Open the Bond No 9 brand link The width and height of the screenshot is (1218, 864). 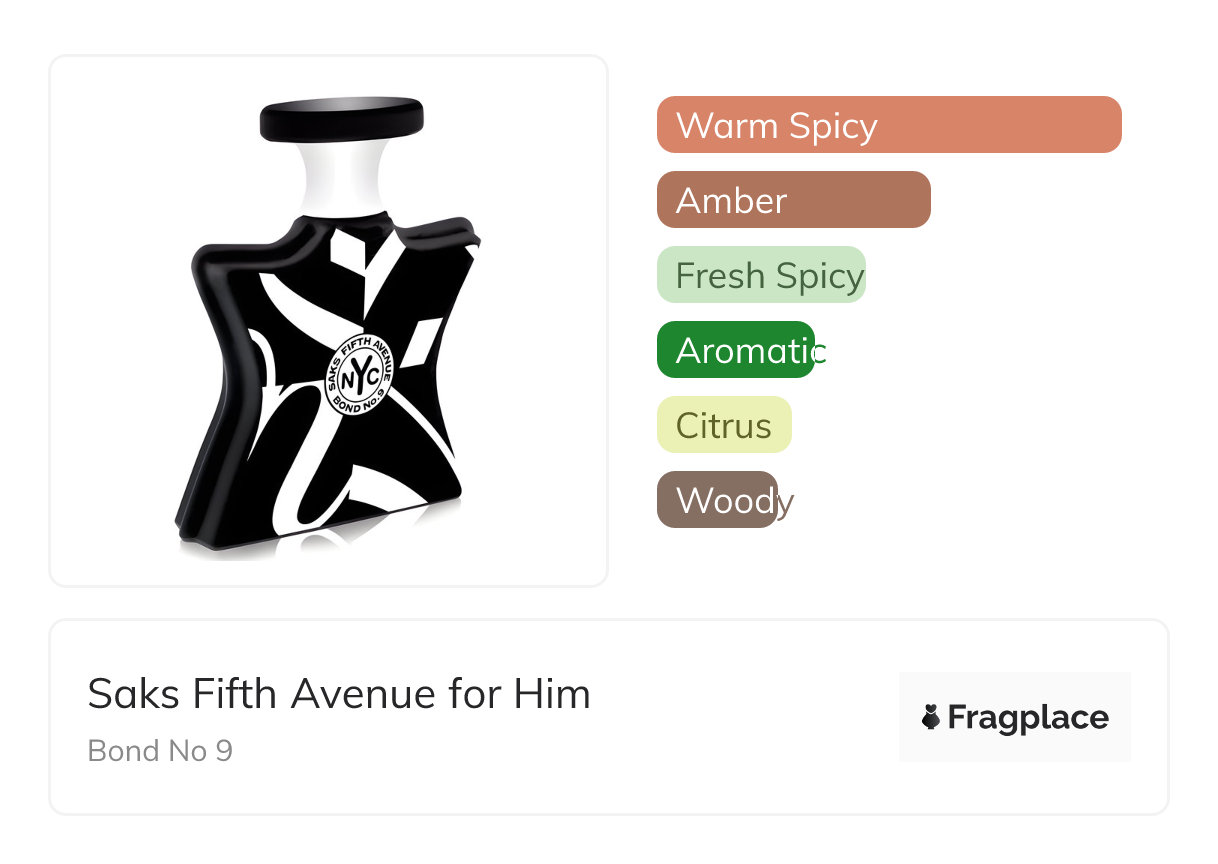tap(160, 750)
